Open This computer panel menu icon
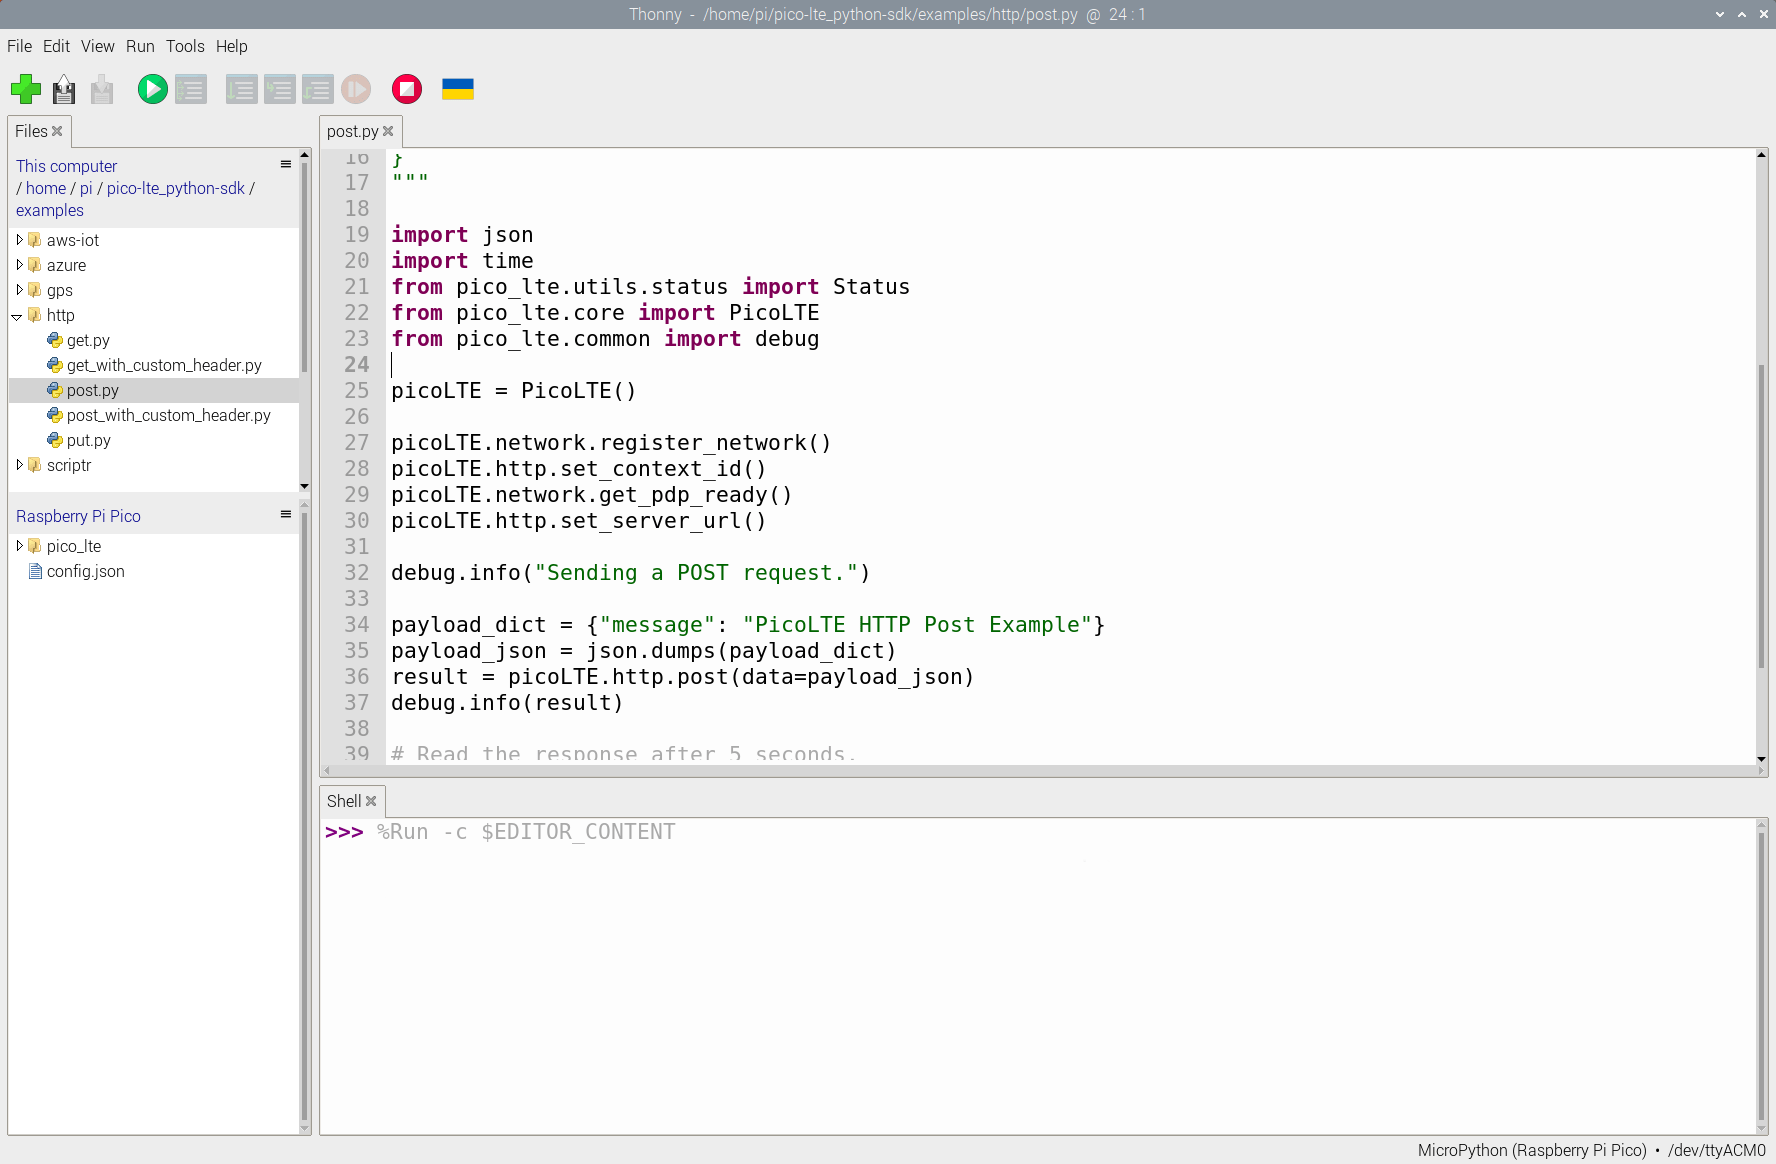1776x1164 pixels. (x=286, y=164)
